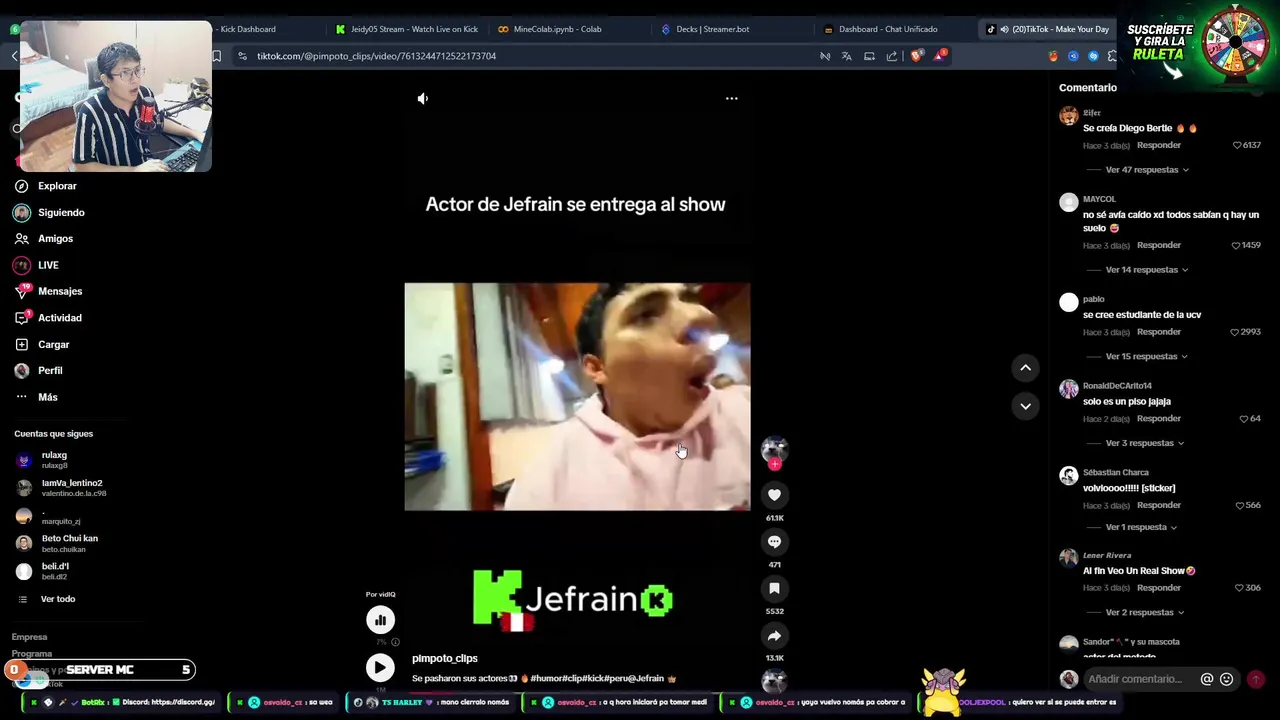The image size is (1280, 720).
Task: Reply to the Lifer comment with Responder
Action: click(x=1159, y=145)
